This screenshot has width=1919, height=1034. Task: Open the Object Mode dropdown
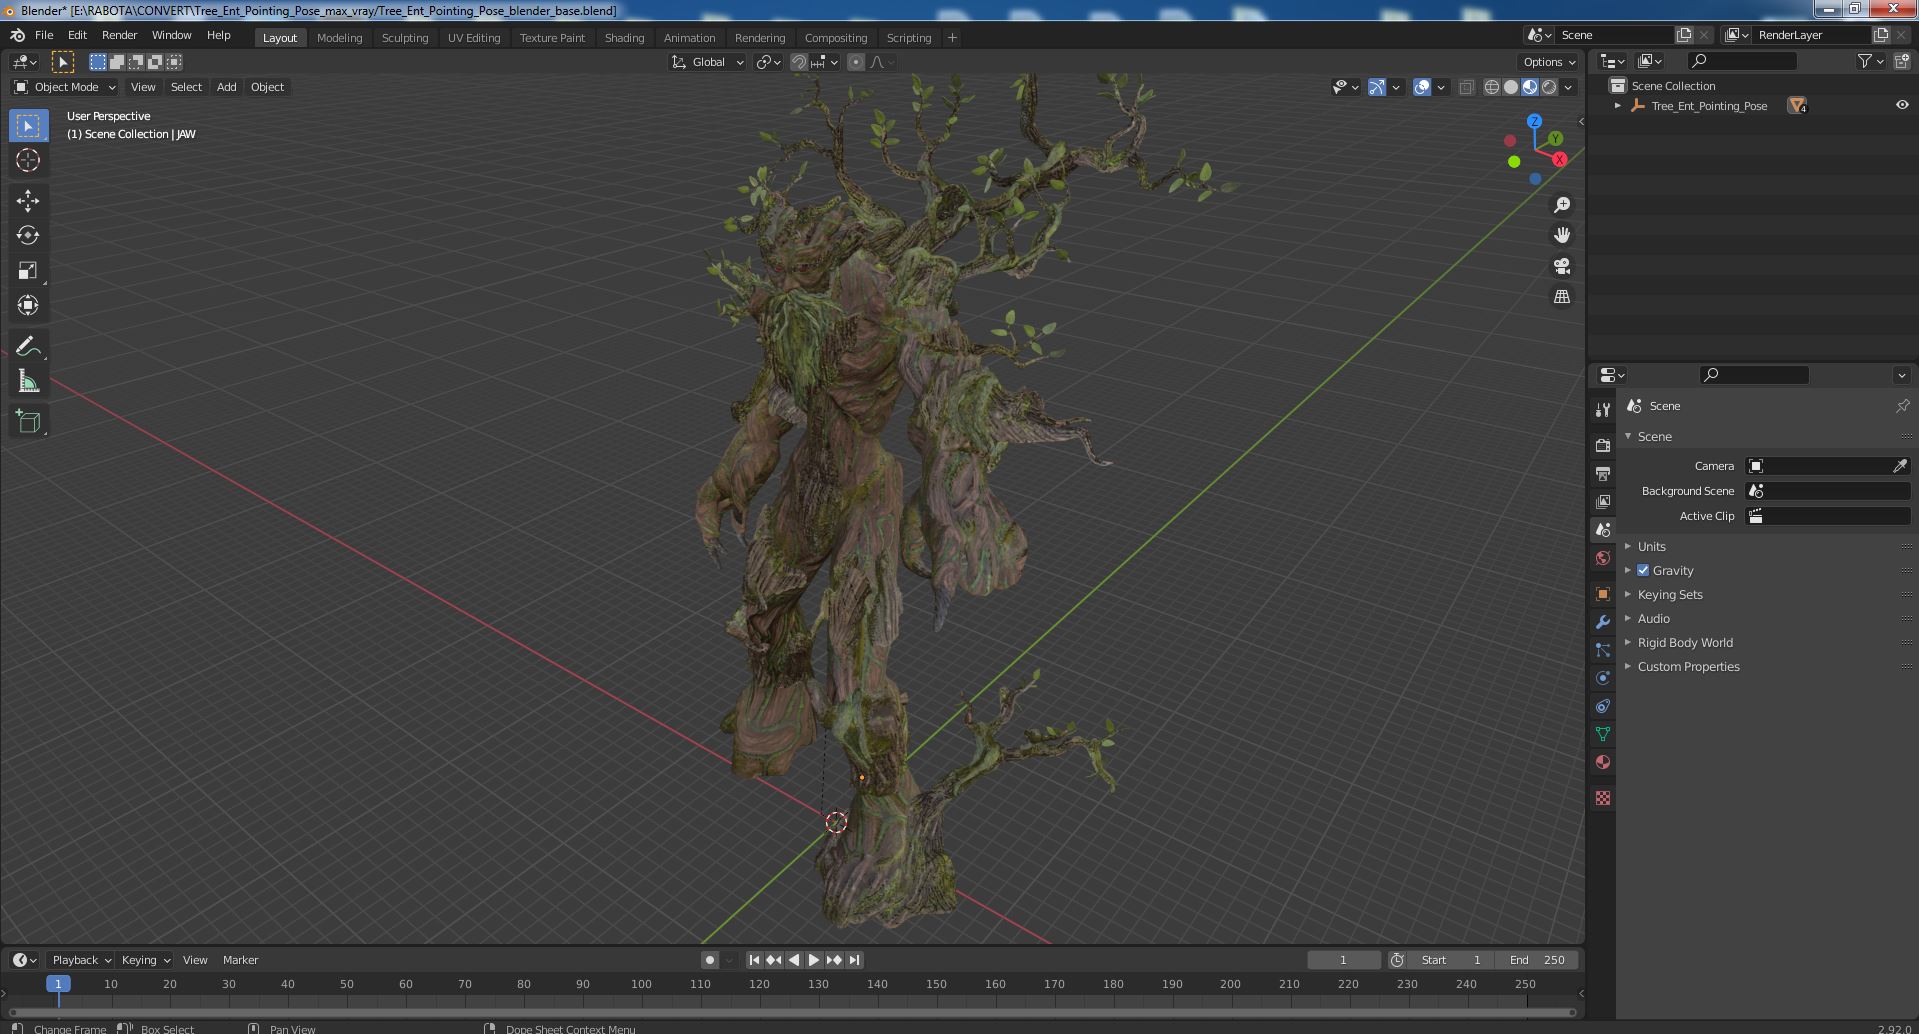click(x=65, y=87)
